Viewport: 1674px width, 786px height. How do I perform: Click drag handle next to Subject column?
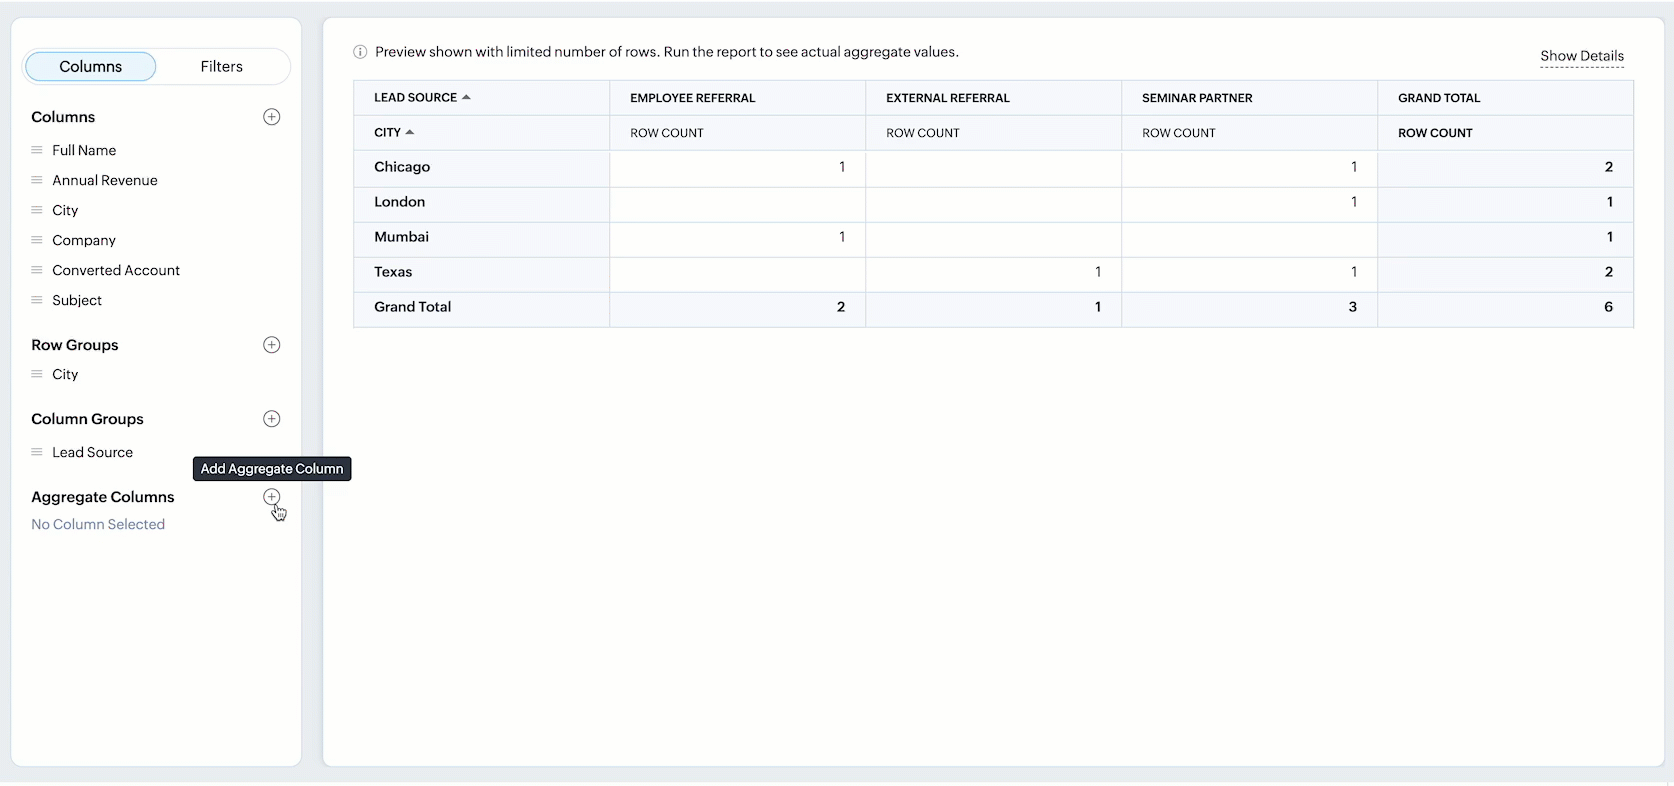37,300
